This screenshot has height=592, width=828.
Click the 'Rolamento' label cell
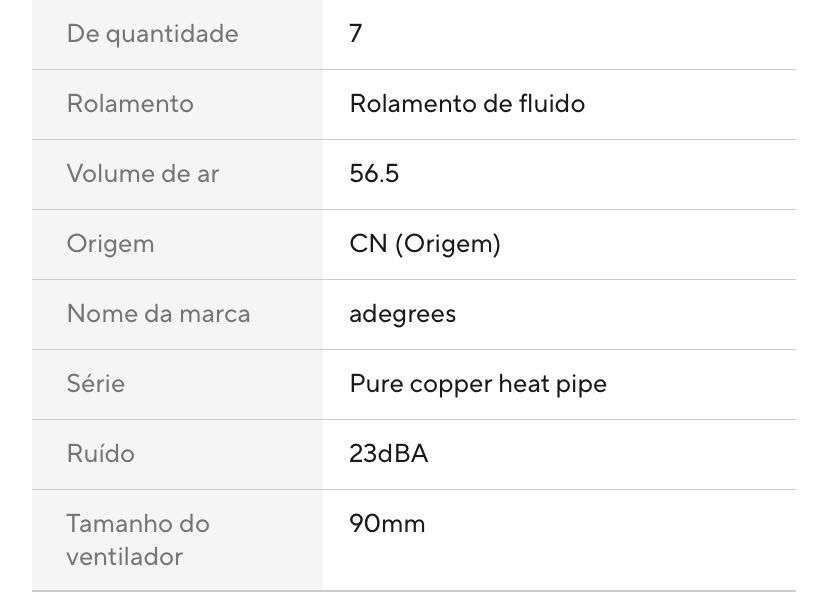(130, 104)
